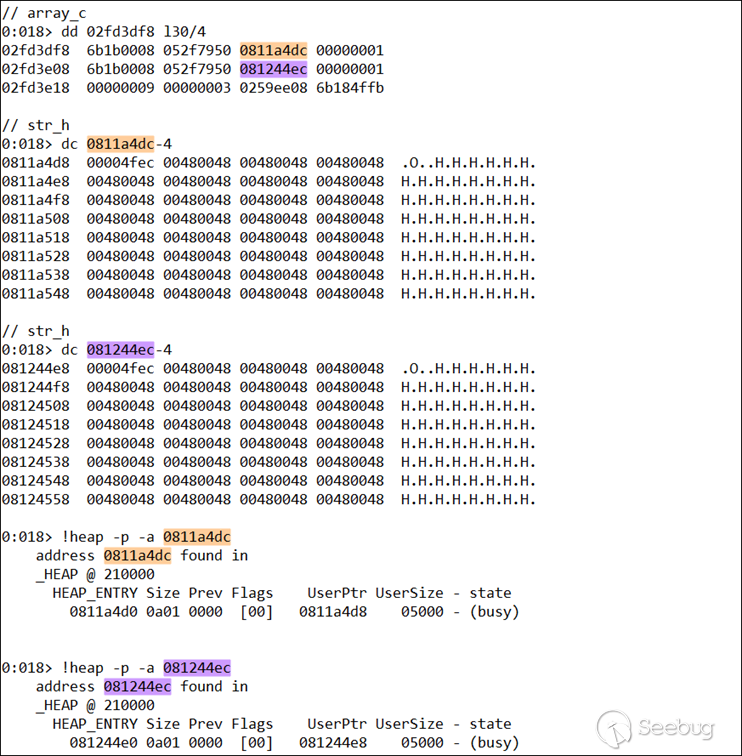Click the '// array_c' comment line

tap(44, 13)
